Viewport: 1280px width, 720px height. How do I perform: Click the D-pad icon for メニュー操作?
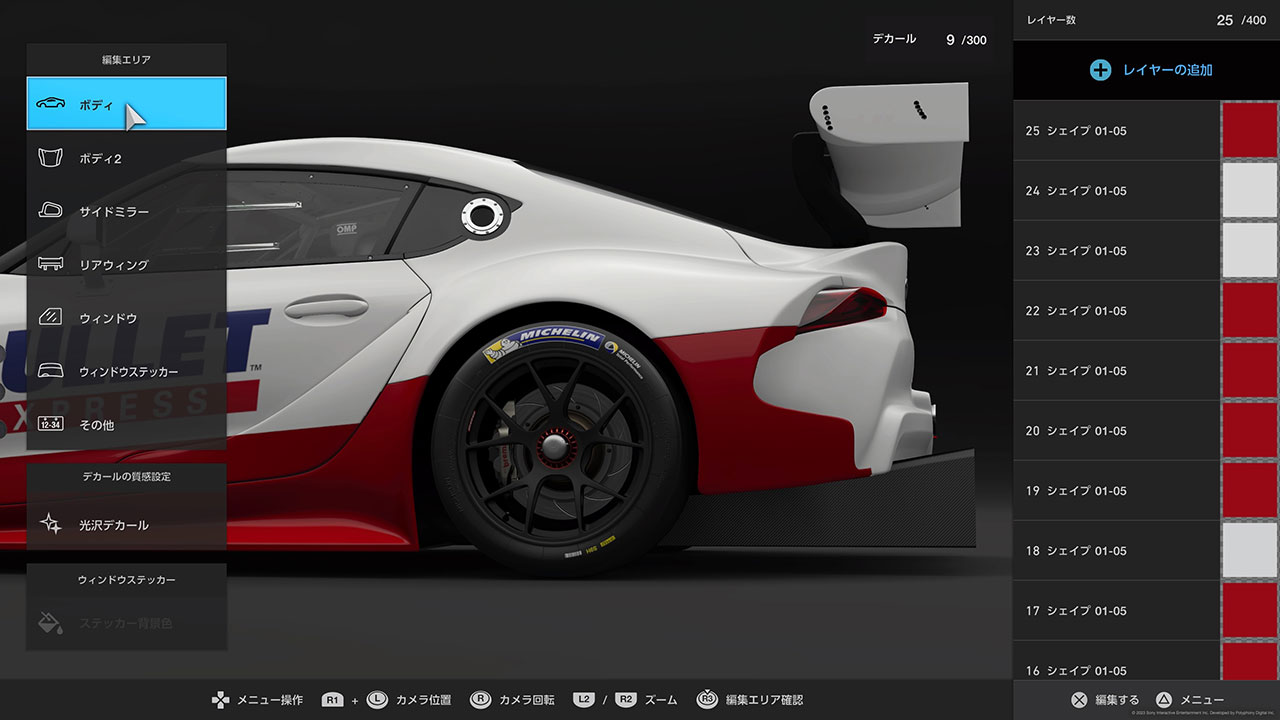(220, 700)
